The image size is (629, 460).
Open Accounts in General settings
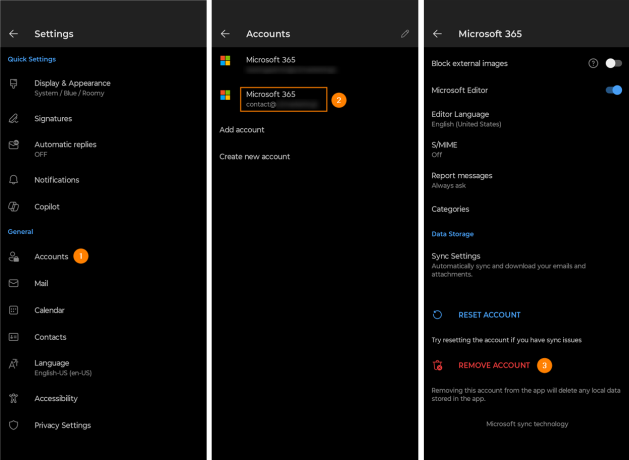tap(103, 256)
